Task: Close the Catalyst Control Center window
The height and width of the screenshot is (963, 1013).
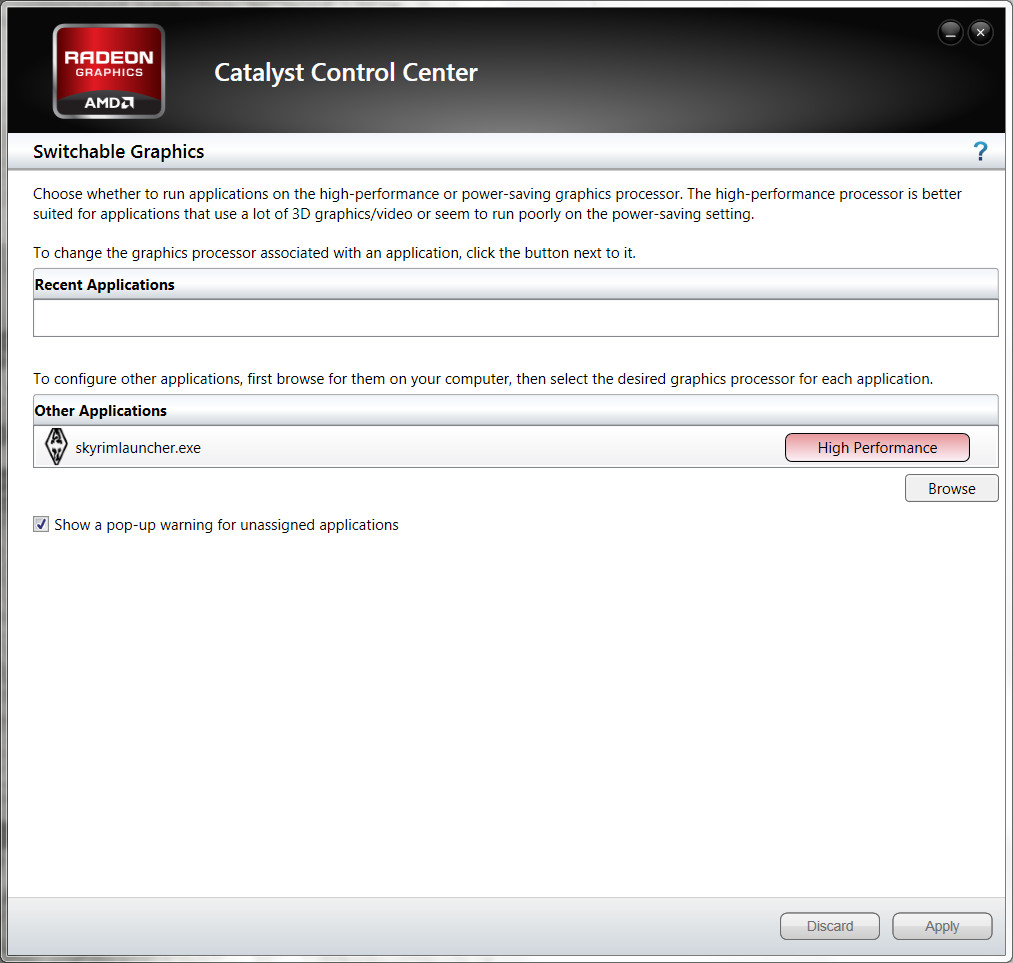Action: click(980, 32)
